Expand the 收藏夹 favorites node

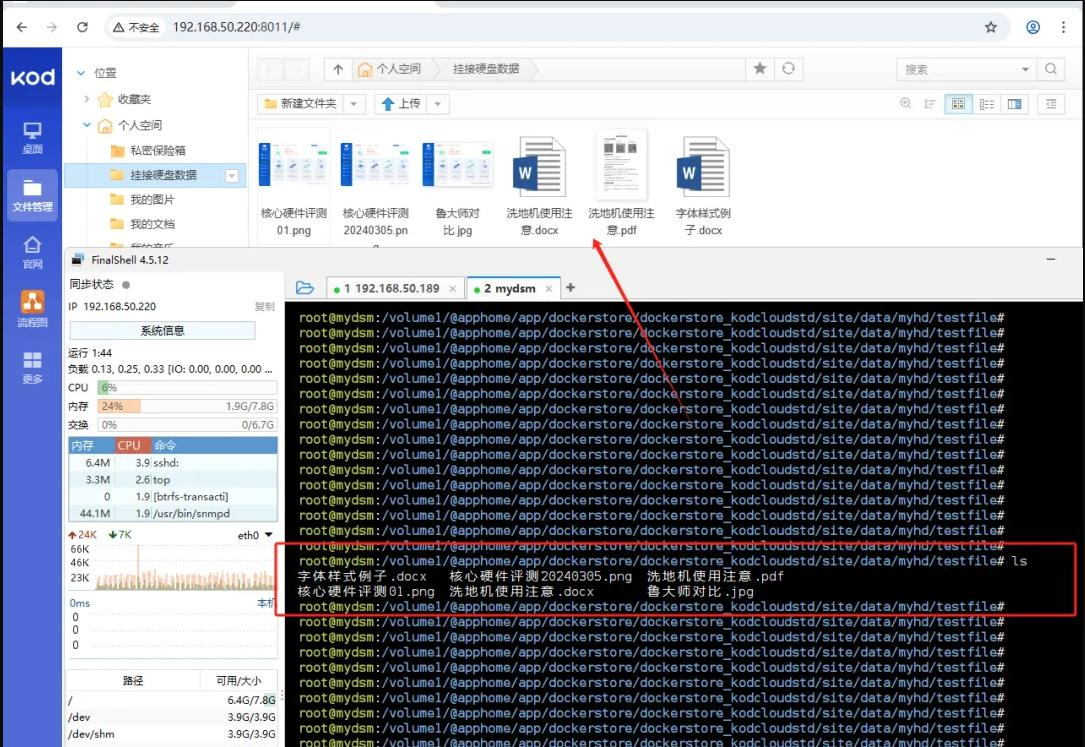point(86,99)
